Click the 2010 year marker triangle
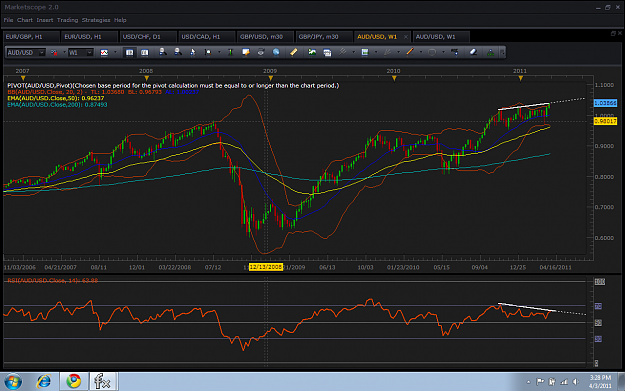The image size is (625, 391). tap(394, 78)
